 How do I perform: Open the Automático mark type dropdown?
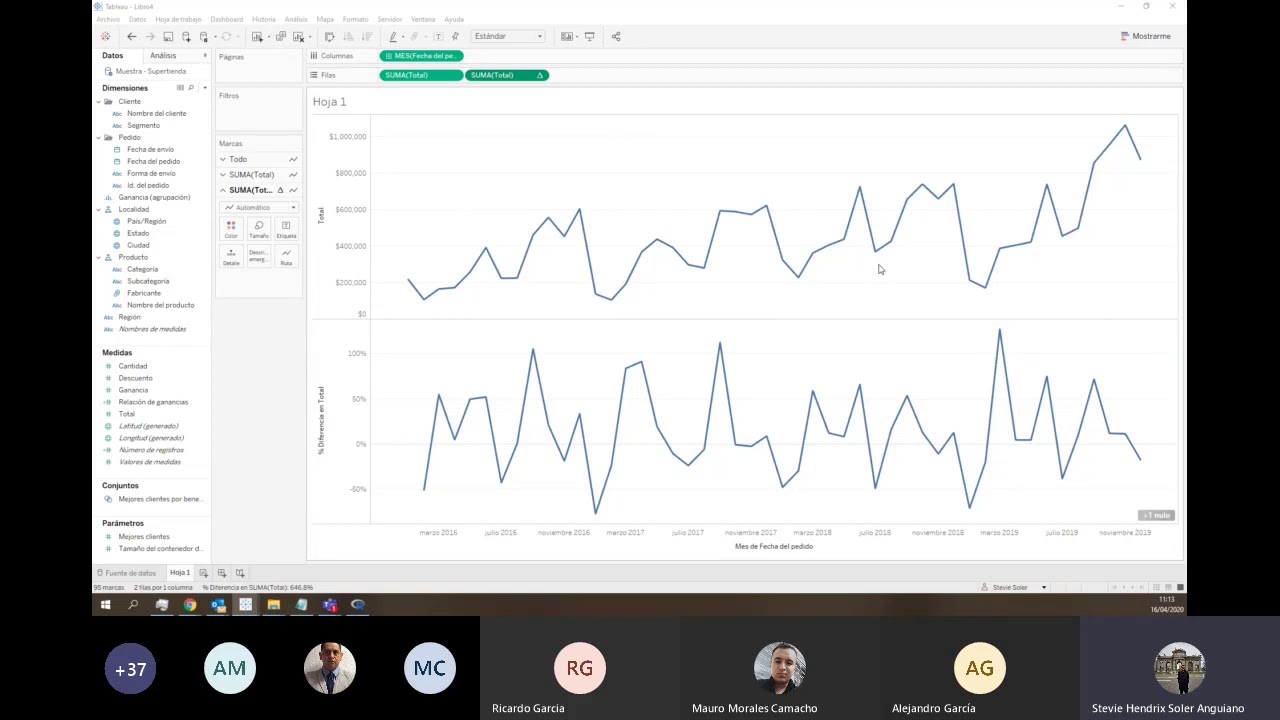point(259,207)
